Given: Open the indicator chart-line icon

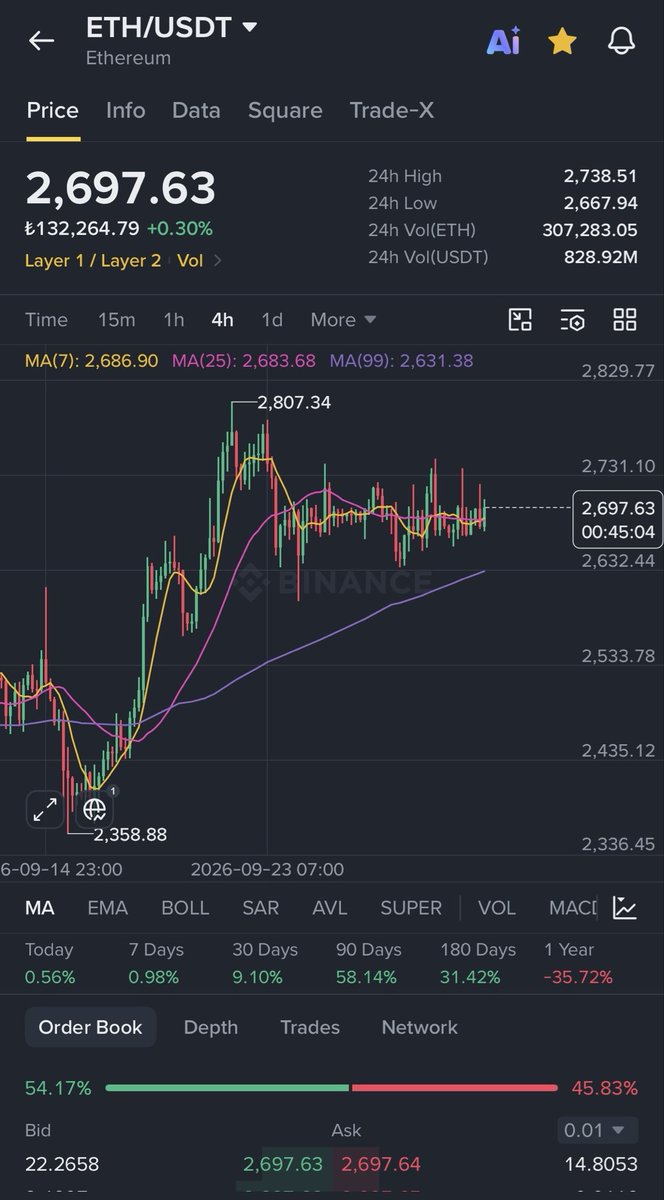Looking at the screenshot, I should (x=625, y=908).
